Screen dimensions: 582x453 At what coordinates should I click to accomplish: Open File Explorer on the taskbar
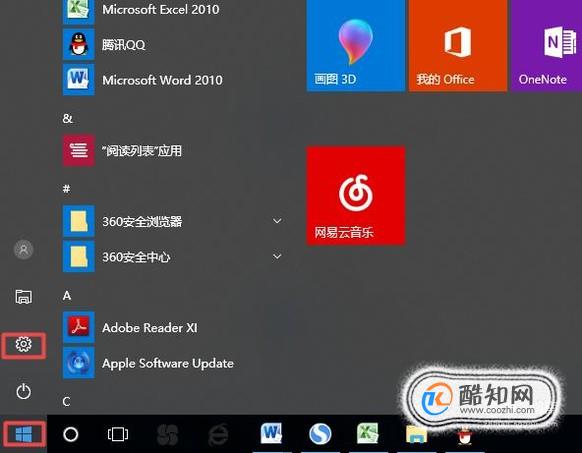click(x=416, y=434)
